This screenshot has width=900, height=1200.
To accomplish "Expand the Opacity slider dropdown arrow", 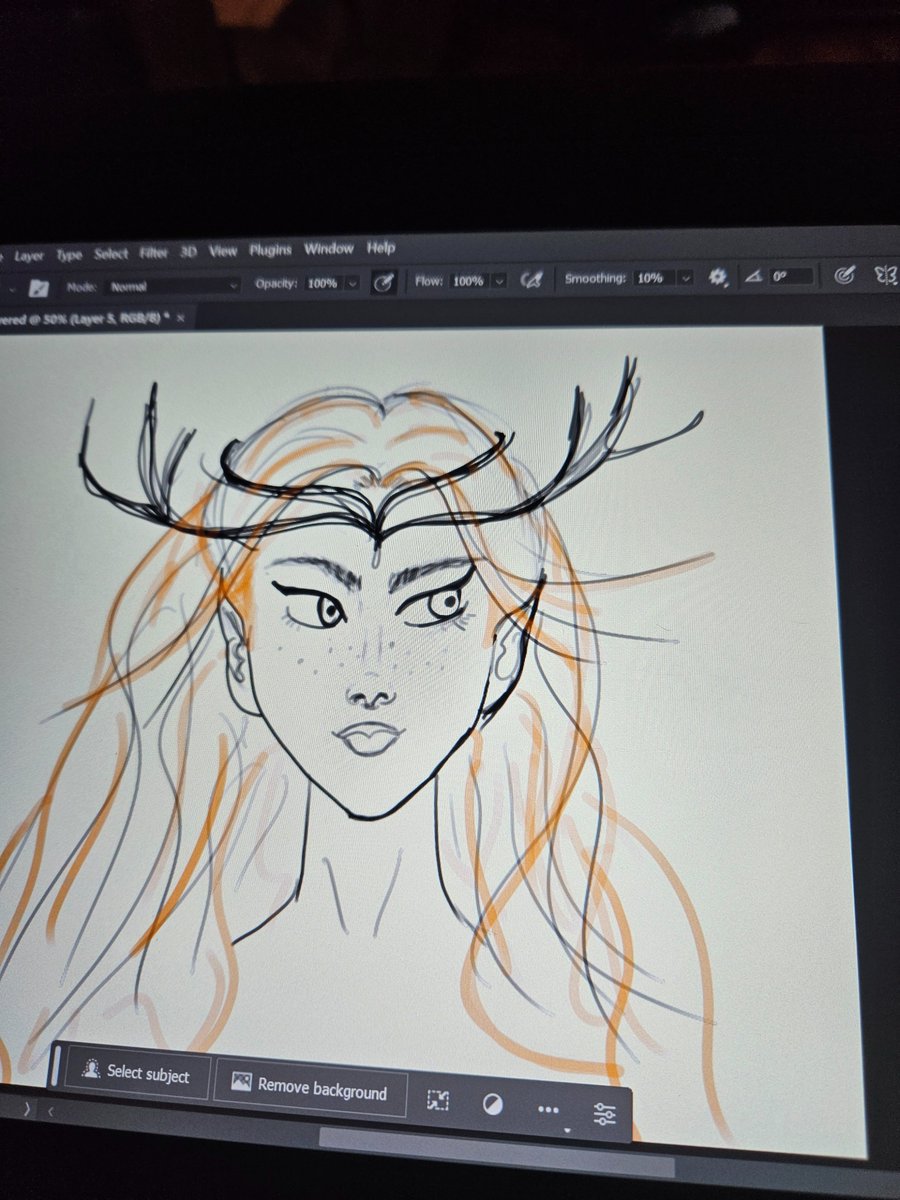I will (351, 284).
